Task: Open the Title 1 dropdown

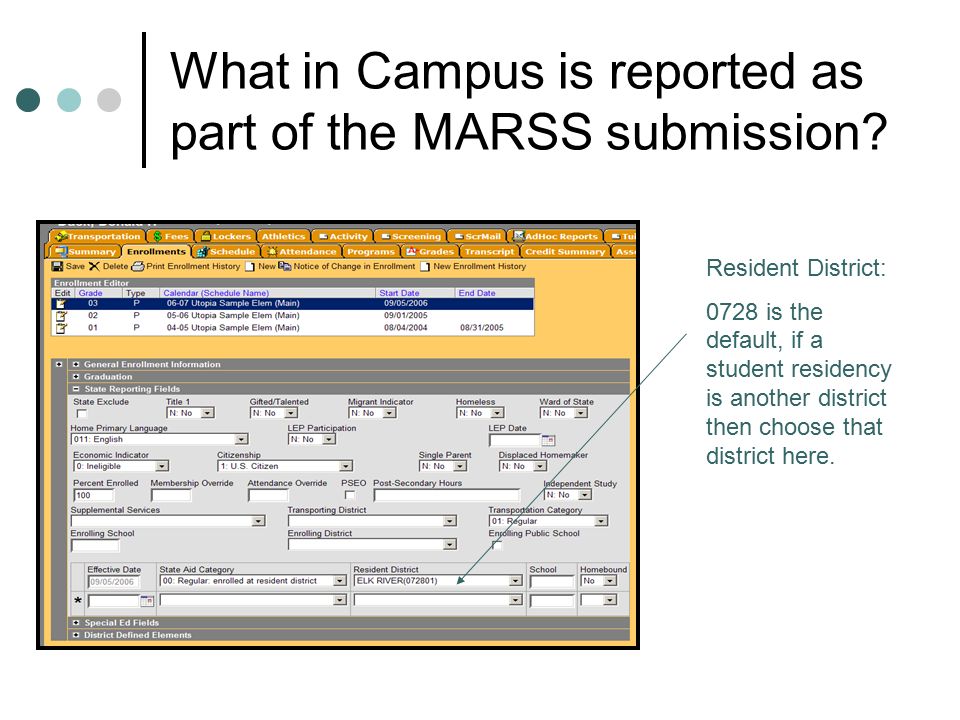Action: coord(208,413)
